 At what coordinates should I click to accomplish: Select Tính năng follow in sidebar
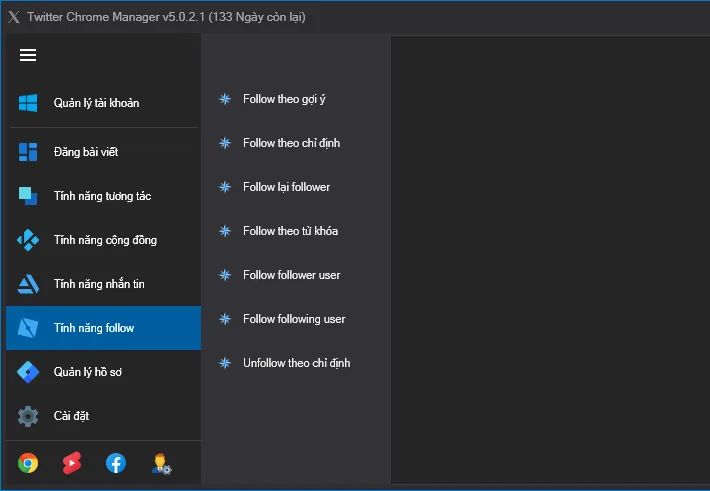pyautogui.click(x=103, y=327)
